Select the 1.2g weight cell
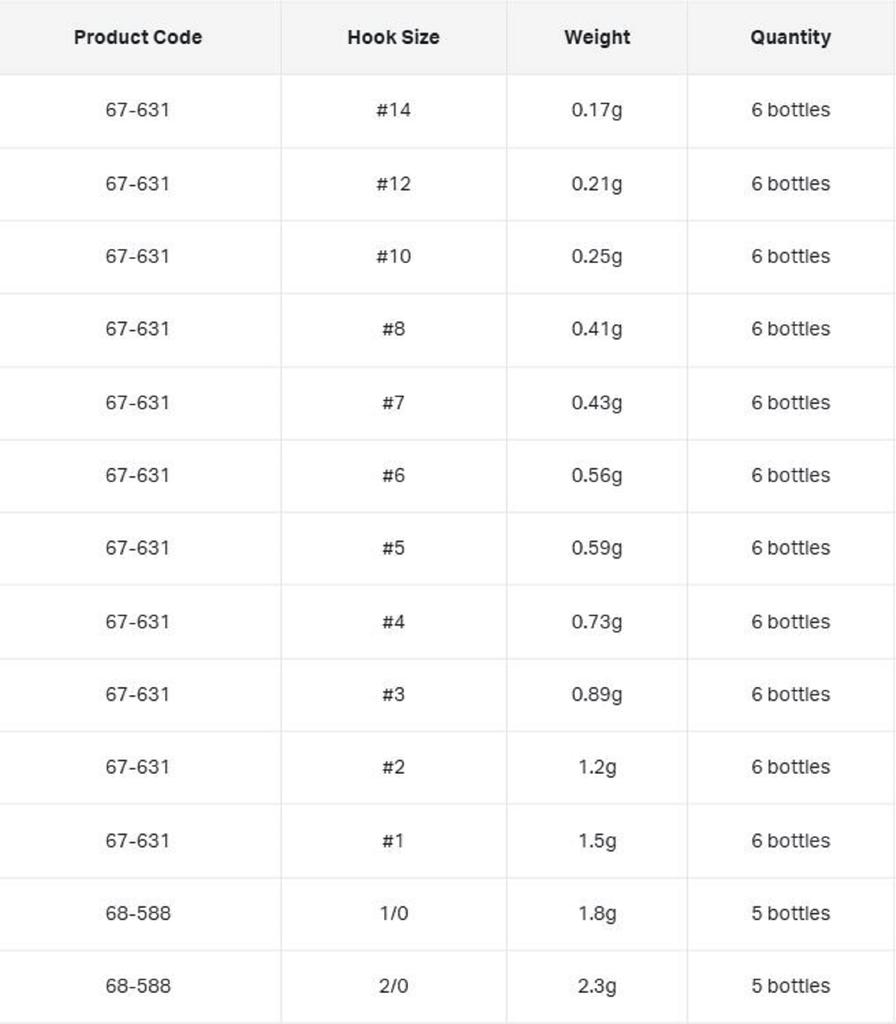896x1024 pixels. point(597,767)
